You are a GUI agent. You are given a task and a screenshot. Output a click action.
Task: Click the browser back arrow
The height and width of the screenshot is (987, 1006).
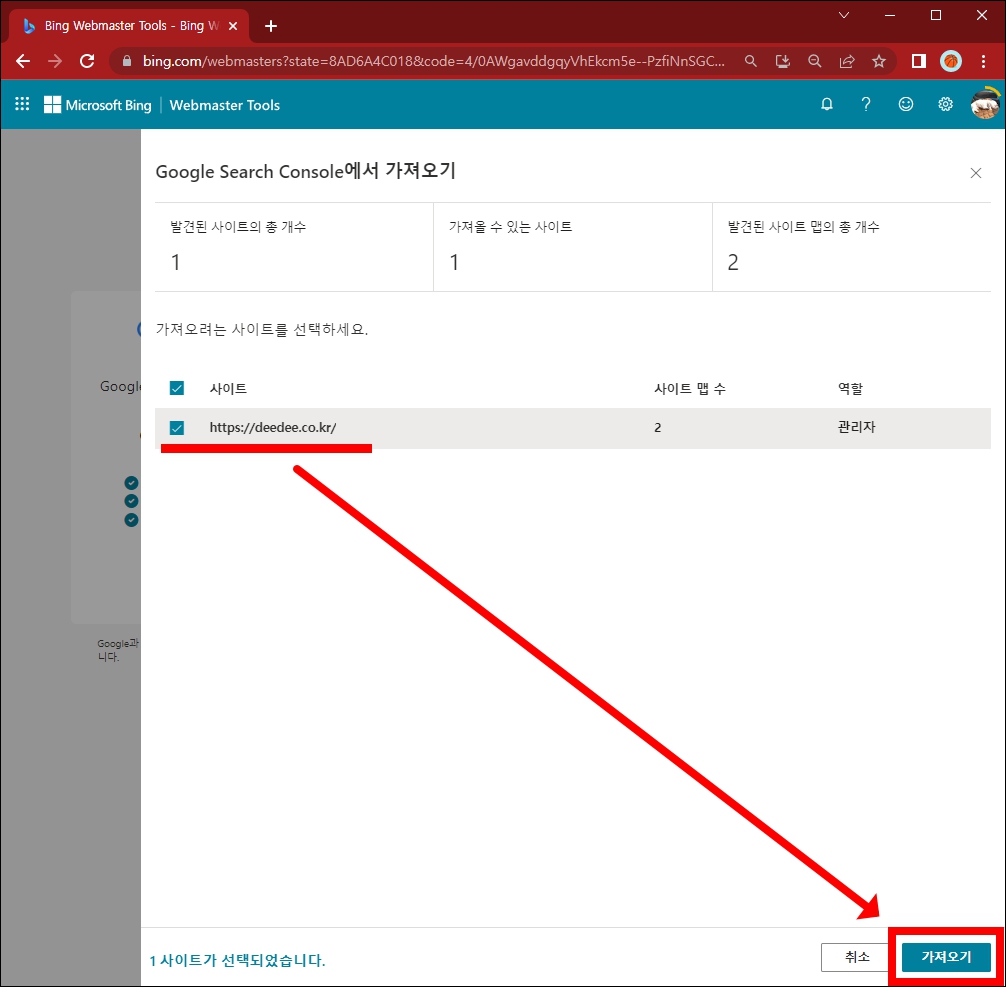pyautogui.click(x=23, y=61)
